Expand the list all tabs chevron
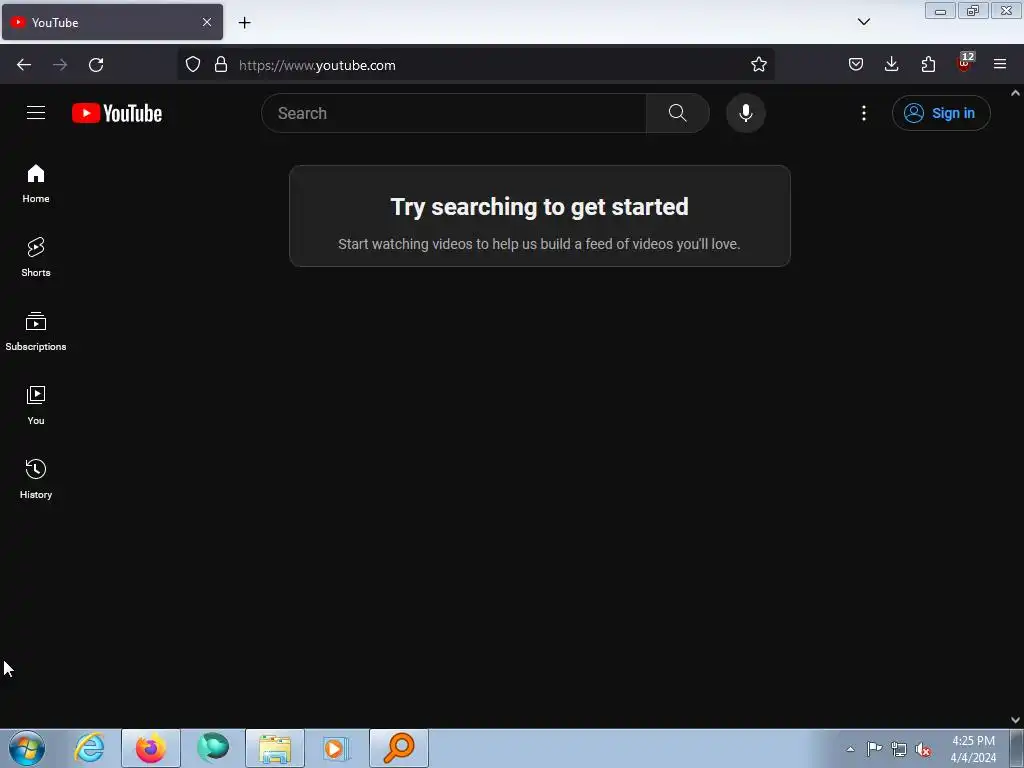This screenshot has width=1024, height=768. pyautogui.click(x=863, y=22)
